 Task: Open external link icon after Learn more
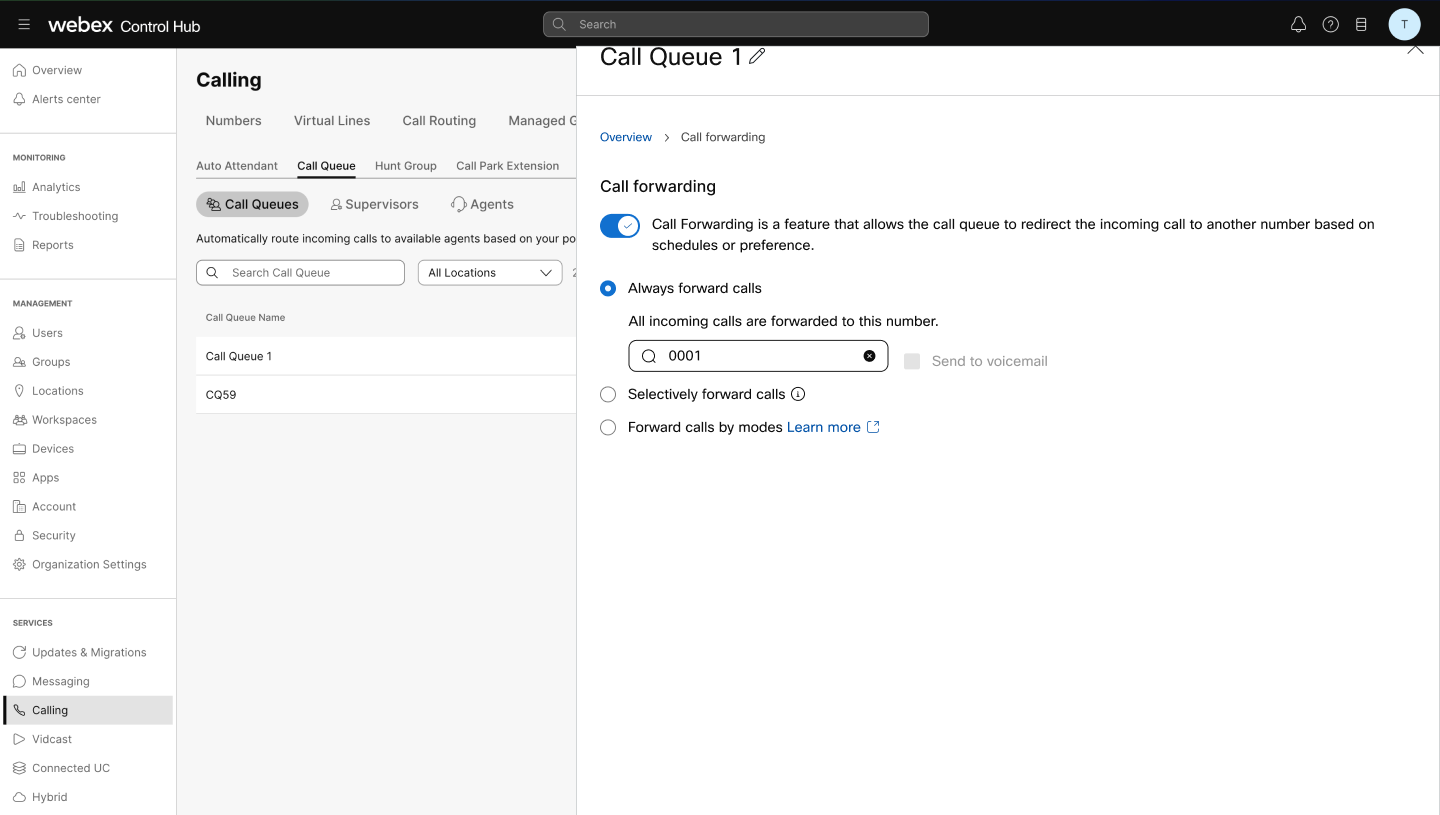[x=873, y=427]
